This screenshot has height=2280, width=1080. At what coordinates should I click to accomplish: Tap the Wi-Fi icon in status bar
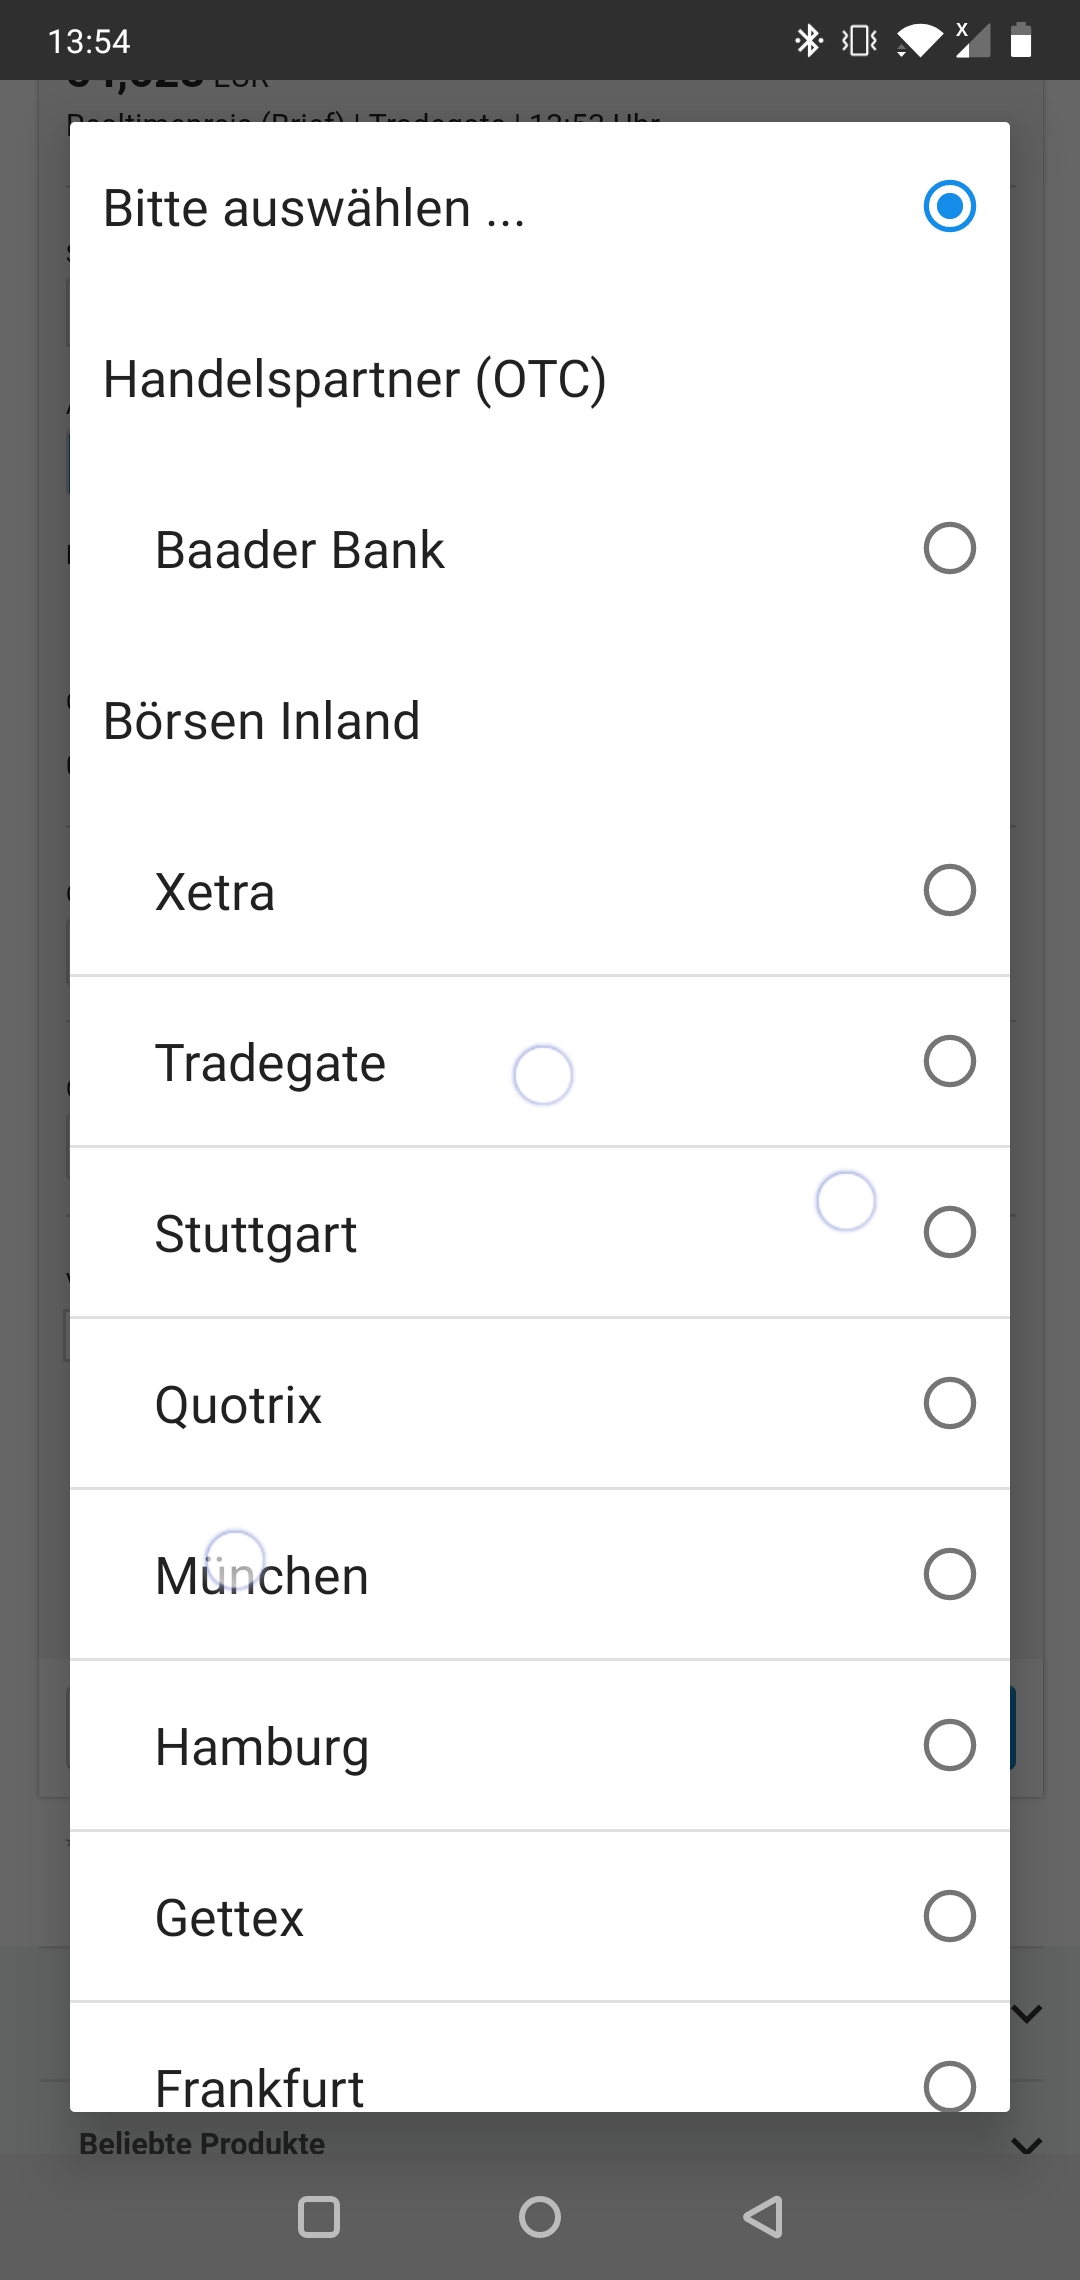coord(919,41)
